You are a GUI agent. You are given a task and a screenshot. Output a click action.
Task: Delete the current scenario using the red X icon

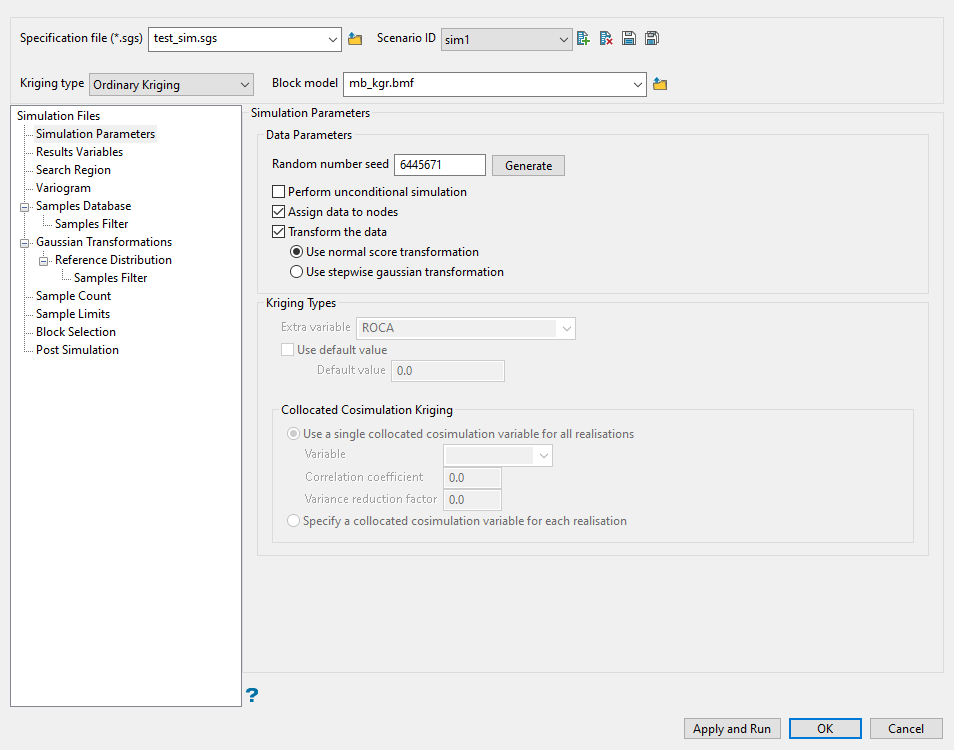(x=606, y=38)
